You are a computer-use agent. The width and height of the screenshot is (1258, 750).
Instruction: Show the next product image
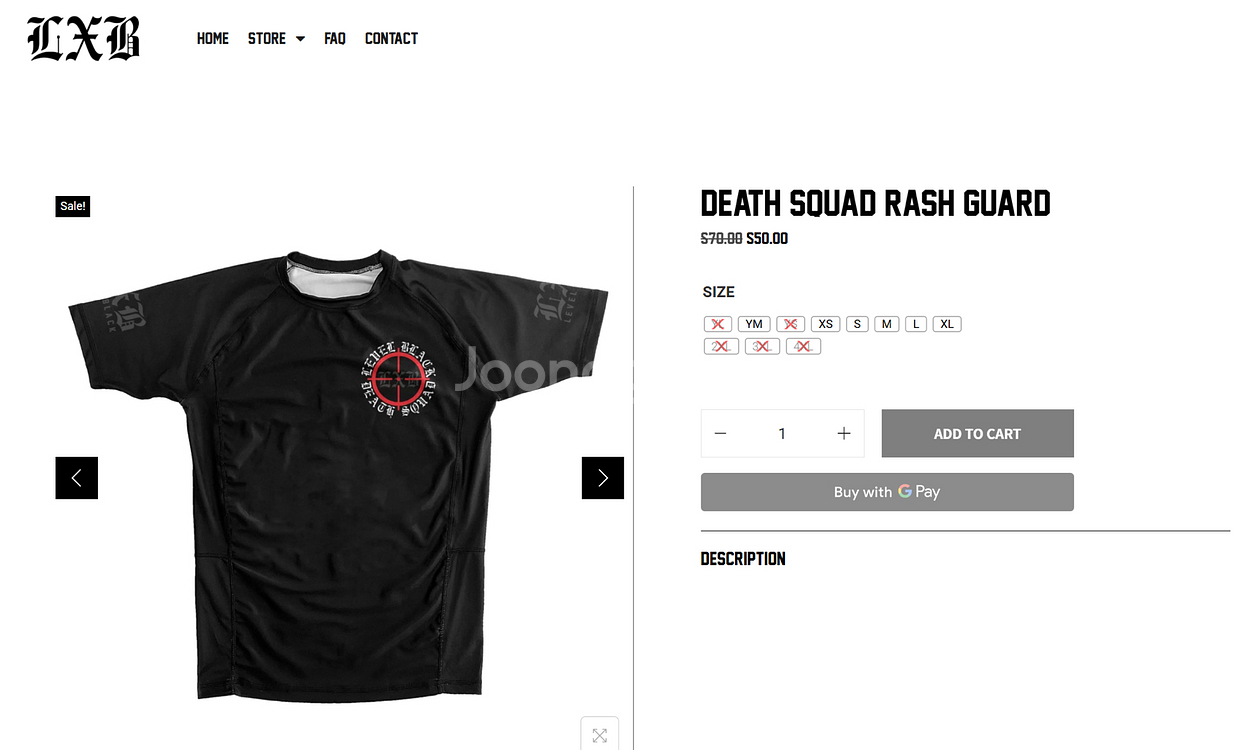(603, 478)
